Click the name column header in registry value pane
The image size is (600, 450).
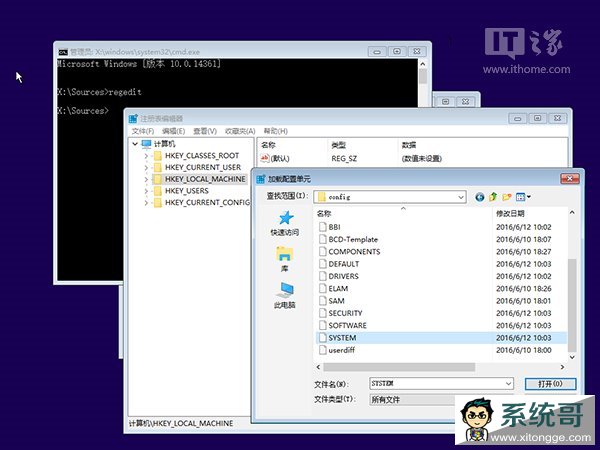[x=268, y=145]
